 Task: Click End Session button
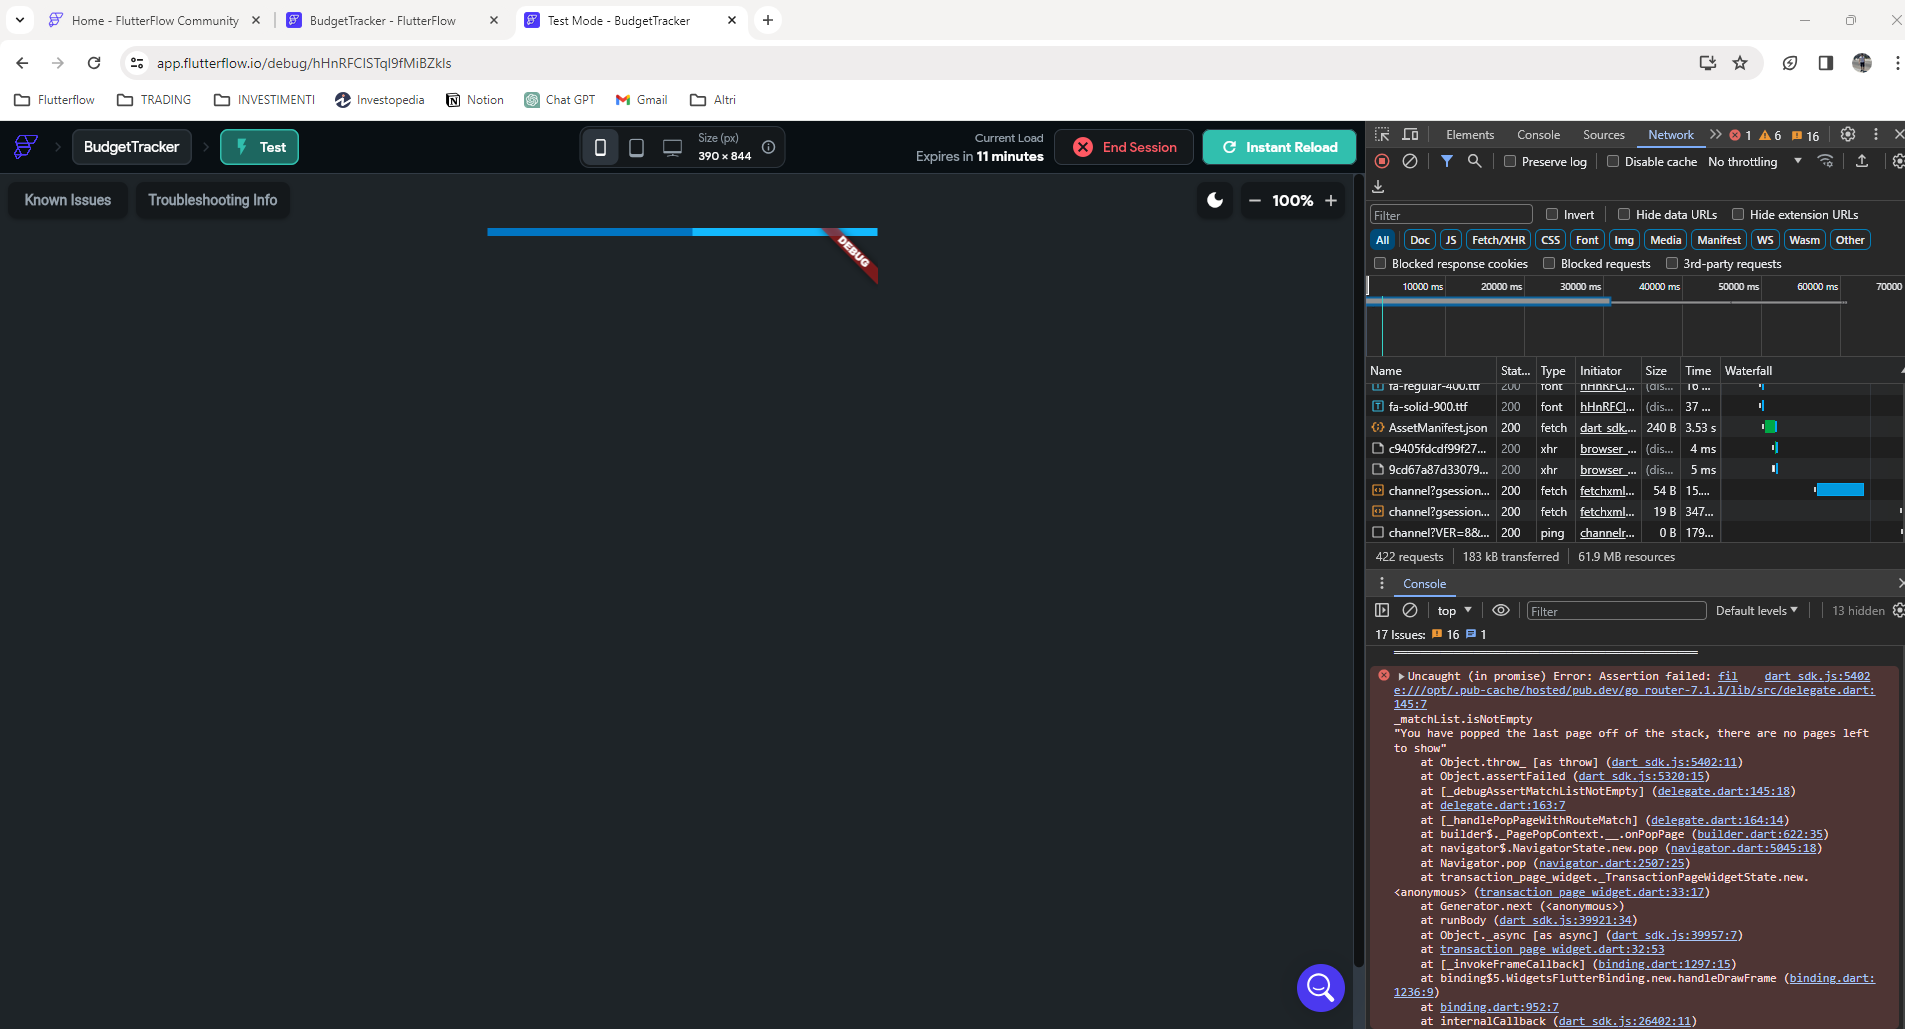pyautogui.click(x=1124, y=147)
